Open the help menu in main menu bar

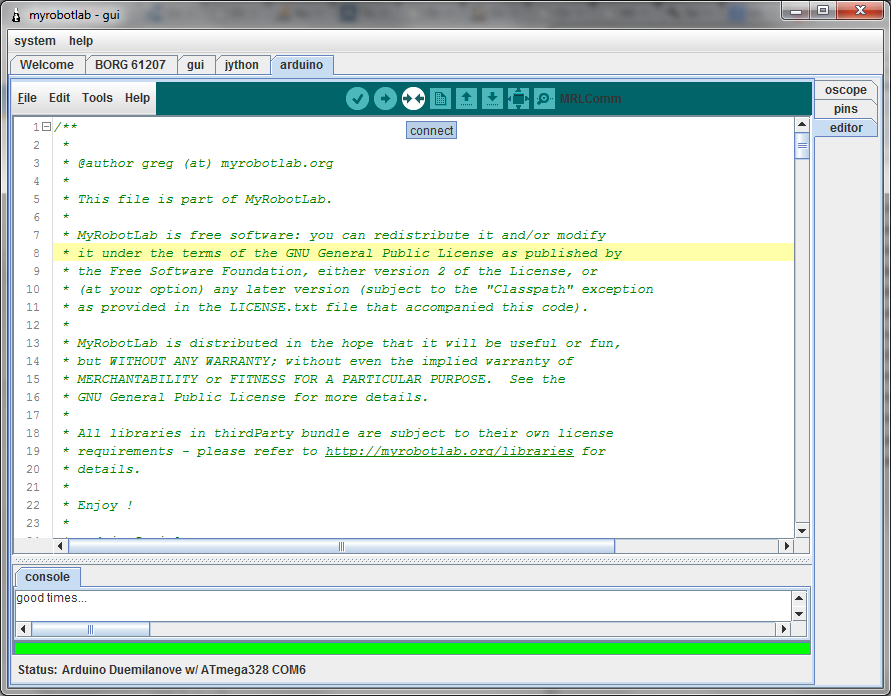click(x=81, y=41)
